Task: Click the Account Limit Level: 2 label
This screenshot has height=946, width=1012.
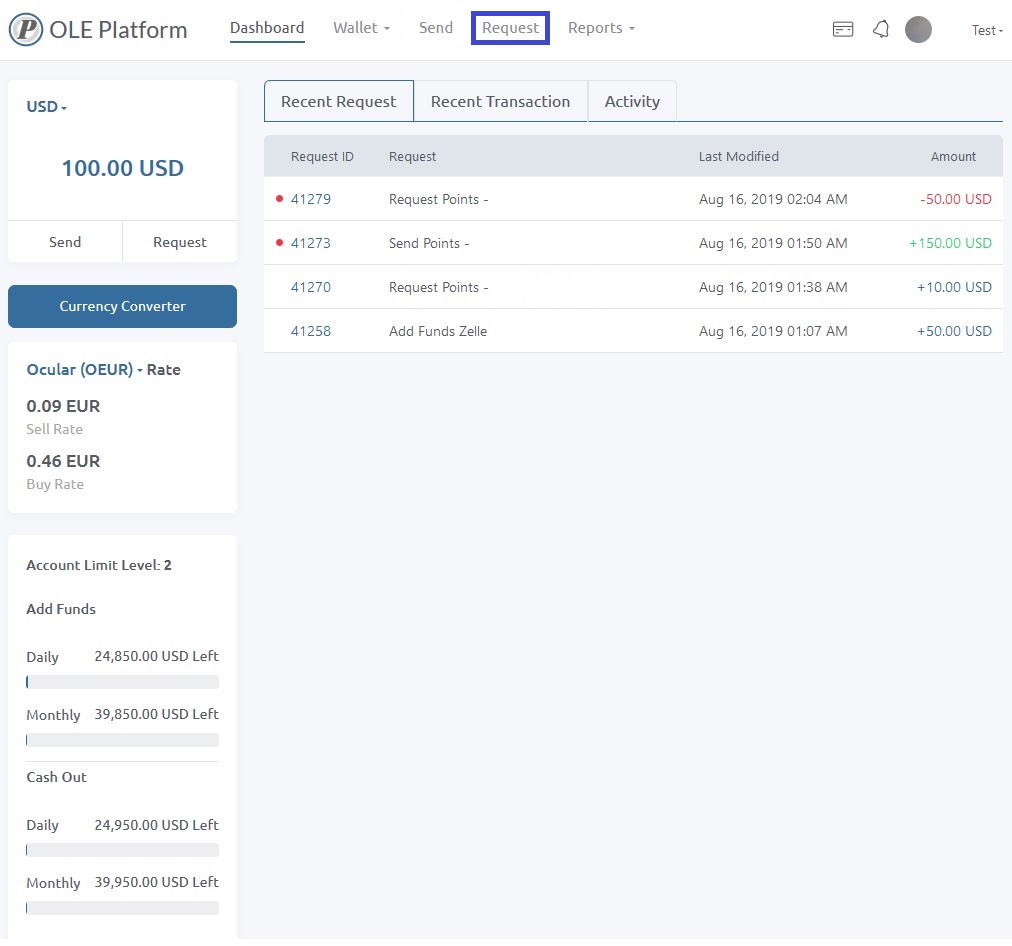Action: pos(99,565)
